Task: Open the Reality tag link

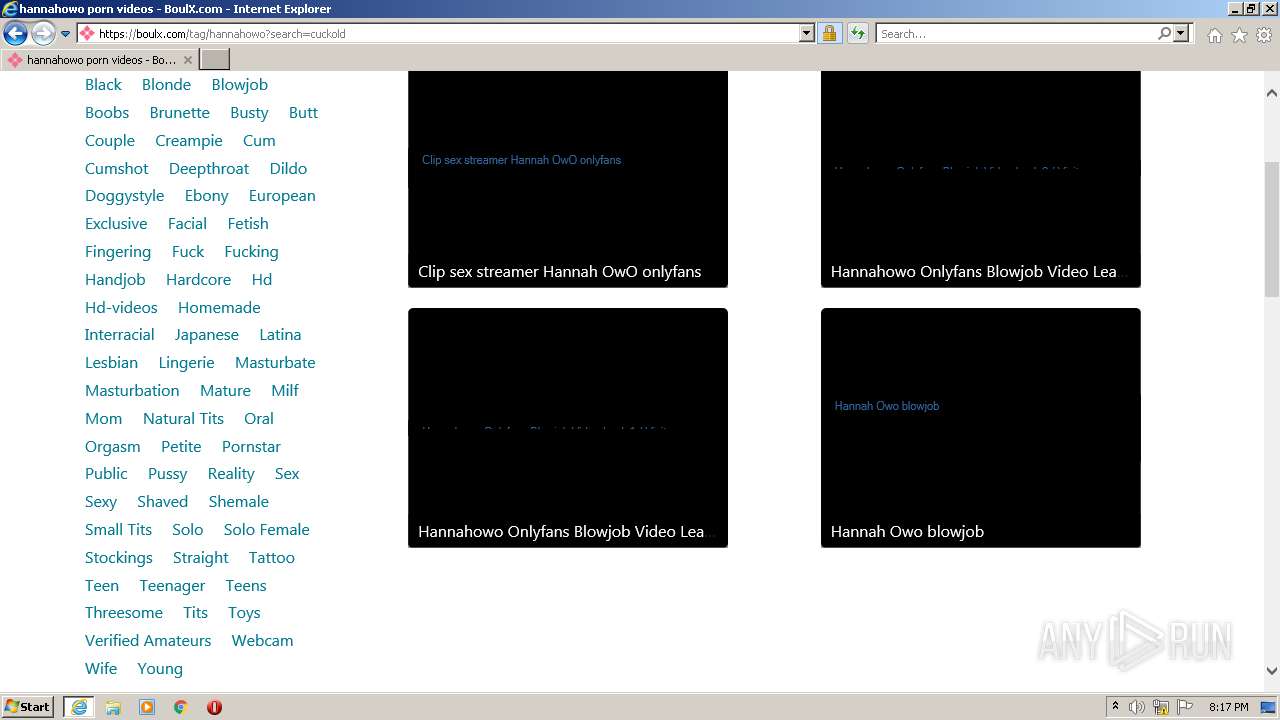Action: (x=231, y=474)
